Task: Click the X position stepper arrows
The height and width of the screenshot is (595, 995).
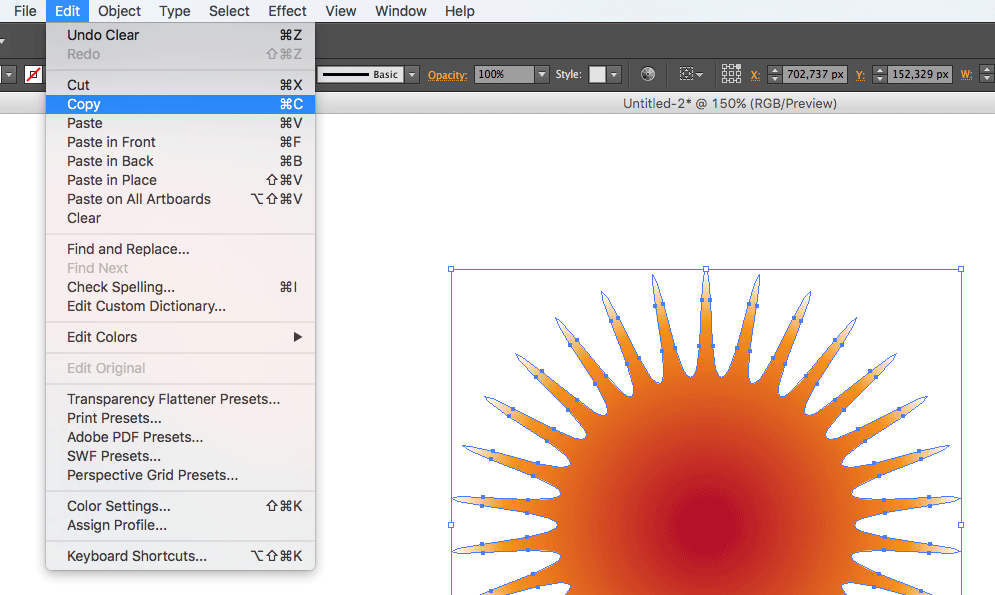Action: coord(773,75)
